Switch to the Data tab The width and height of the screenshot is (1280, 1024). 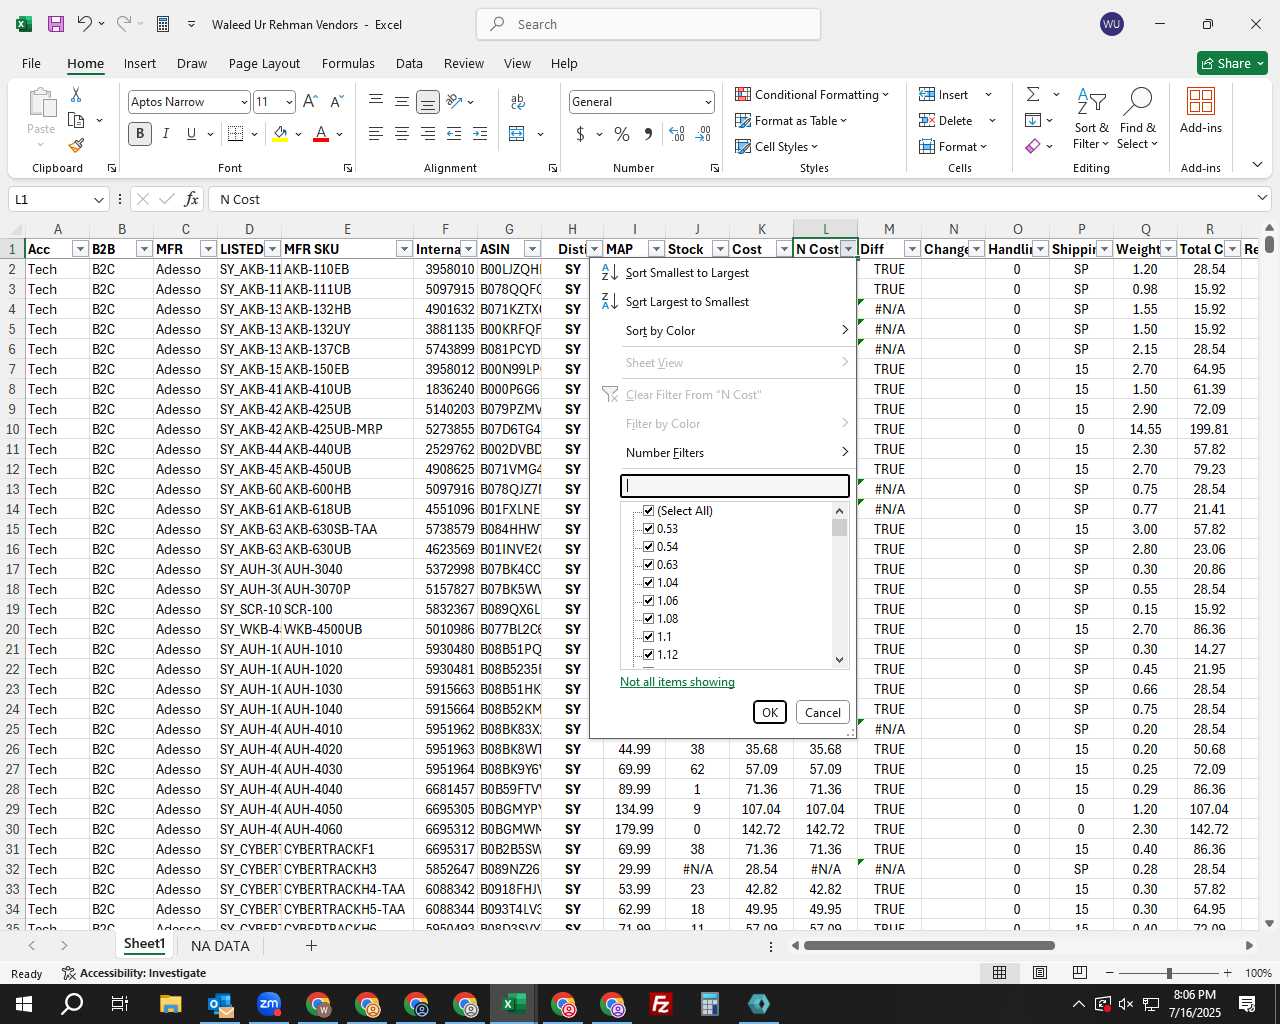pos(409,63)
